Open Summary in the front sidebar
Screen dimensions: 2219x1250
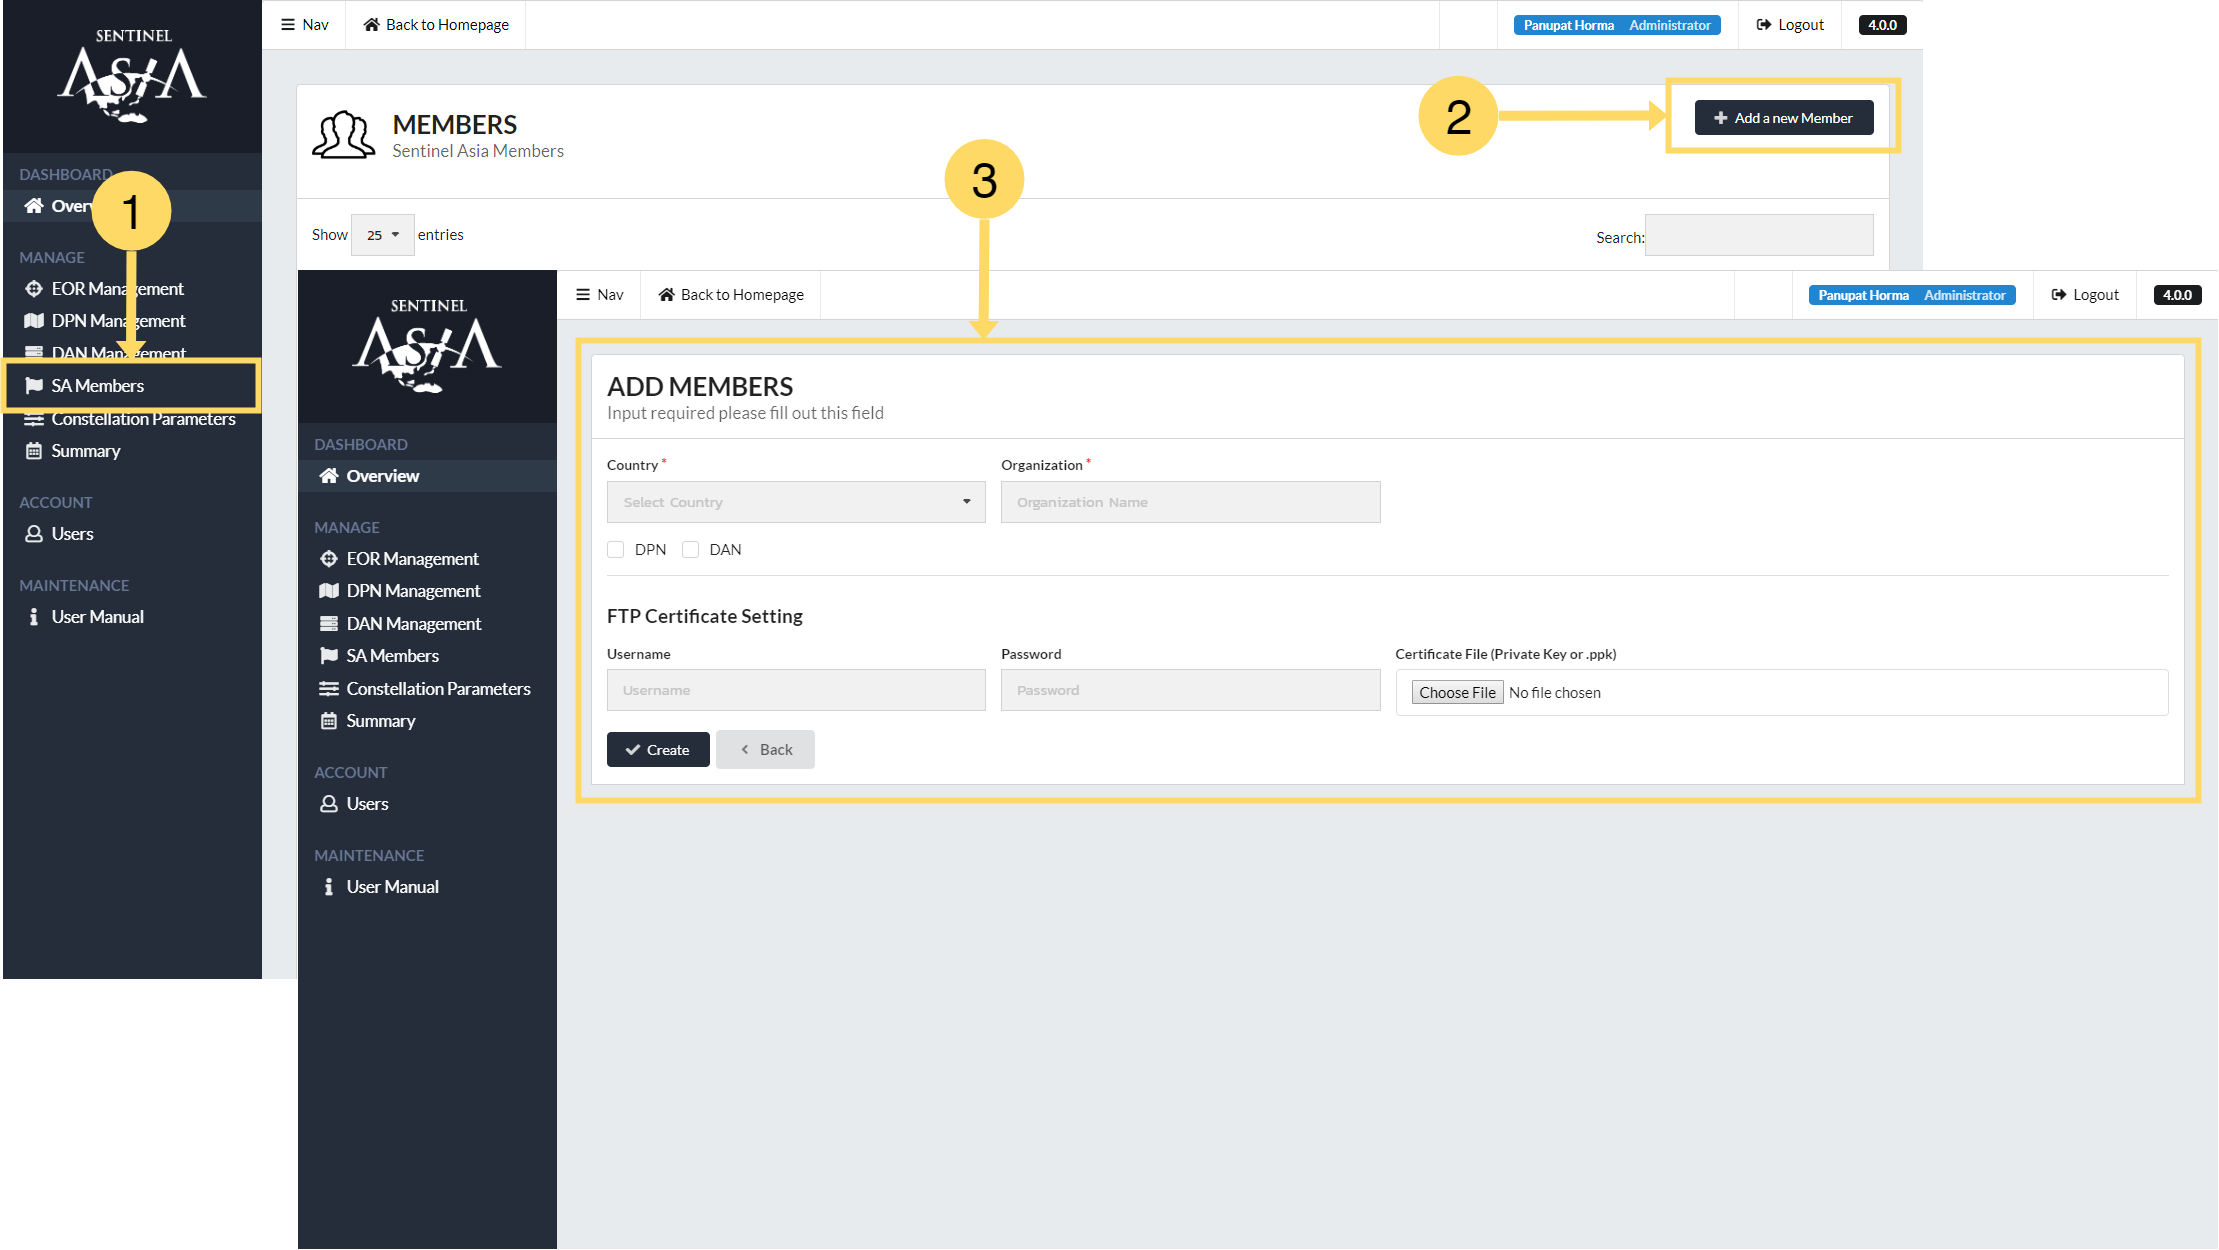tap(380, 721)
